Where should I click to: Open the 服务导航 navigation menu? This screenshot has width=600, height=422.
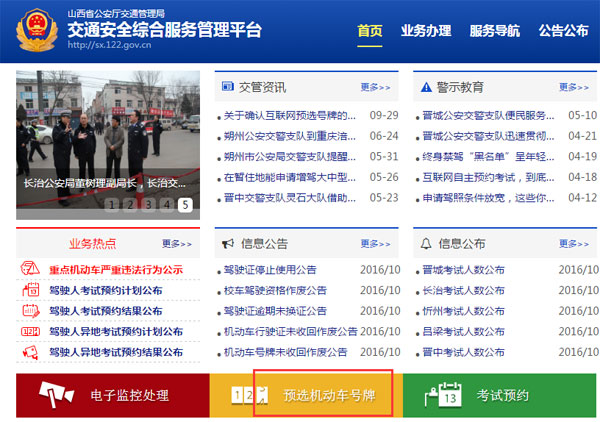click(x=495, y=31)
